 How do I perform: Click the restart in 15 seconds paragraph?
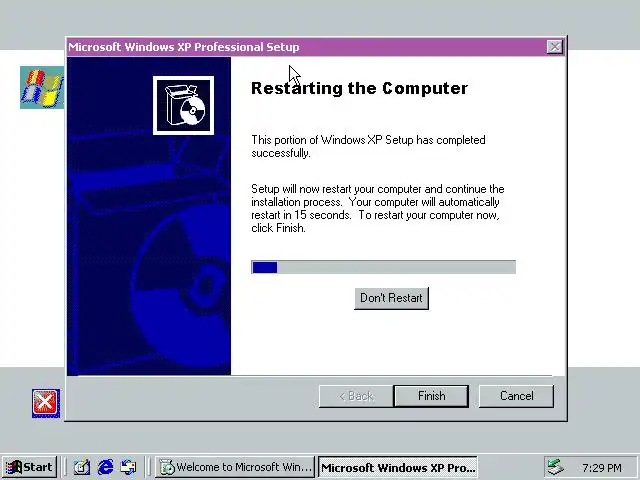[378, 208]
